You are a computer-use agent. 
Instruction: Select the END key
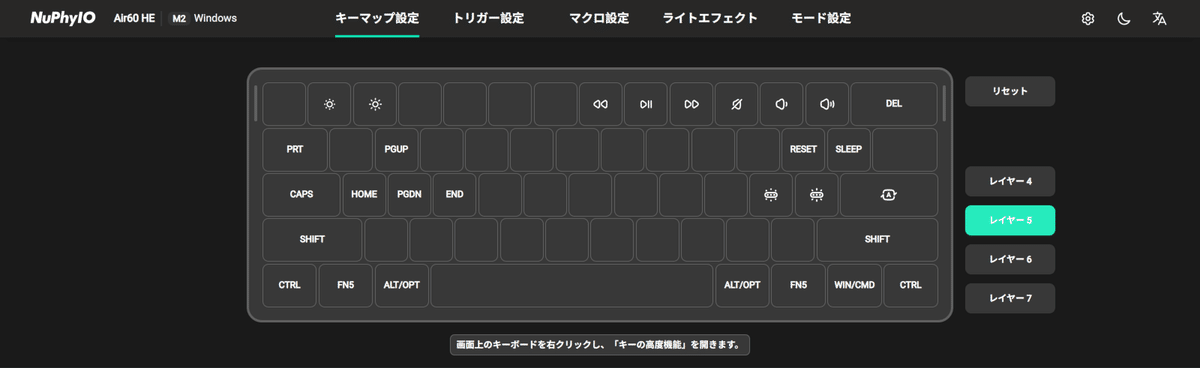point(455,195)
